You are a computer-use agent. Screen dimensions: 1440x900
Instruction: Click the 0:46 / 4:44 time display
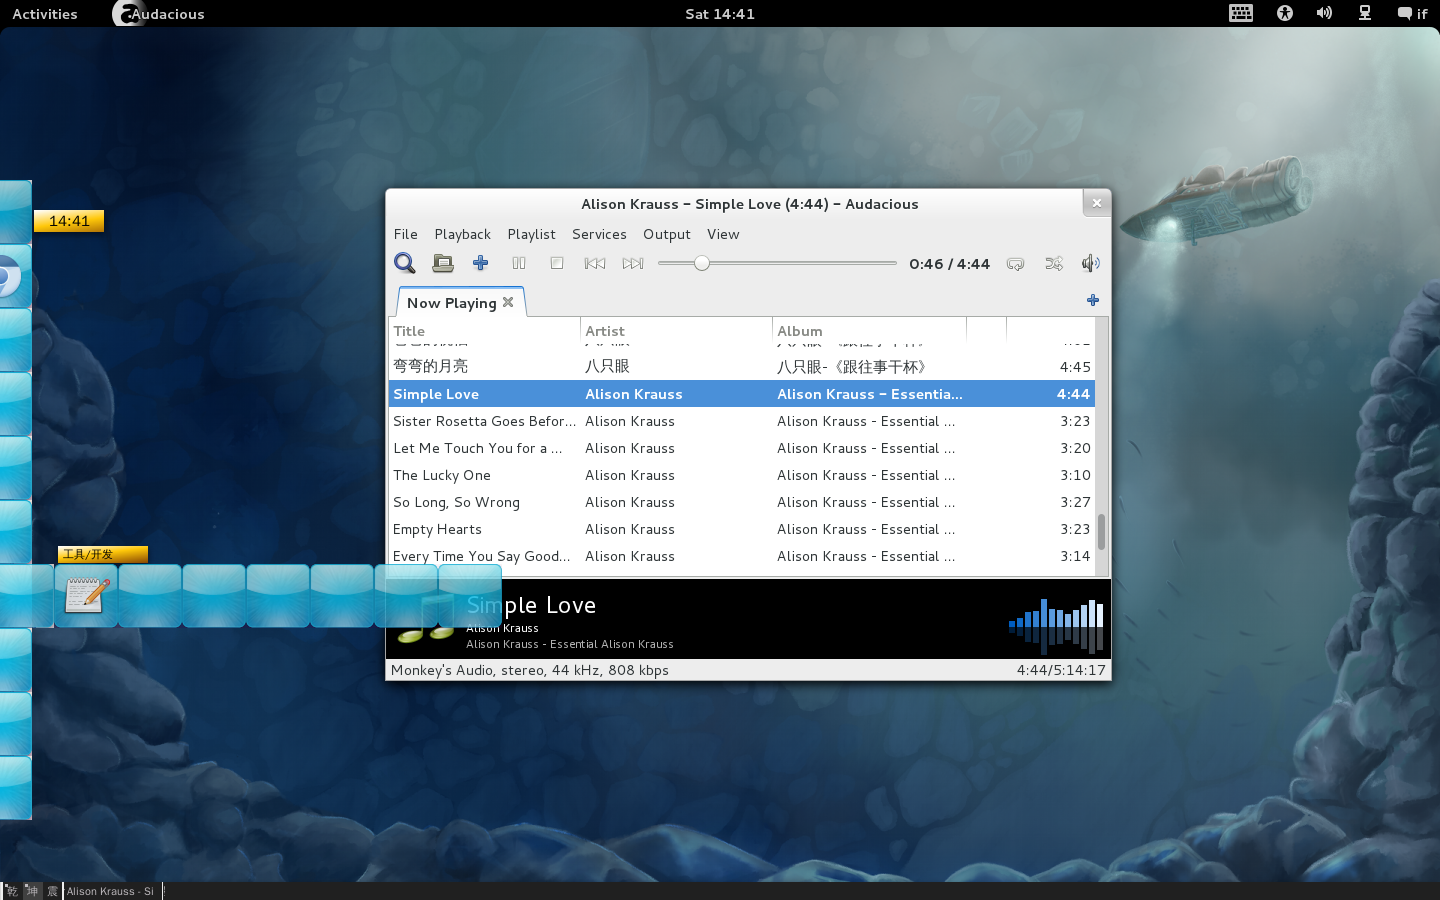tap(949, 264)
